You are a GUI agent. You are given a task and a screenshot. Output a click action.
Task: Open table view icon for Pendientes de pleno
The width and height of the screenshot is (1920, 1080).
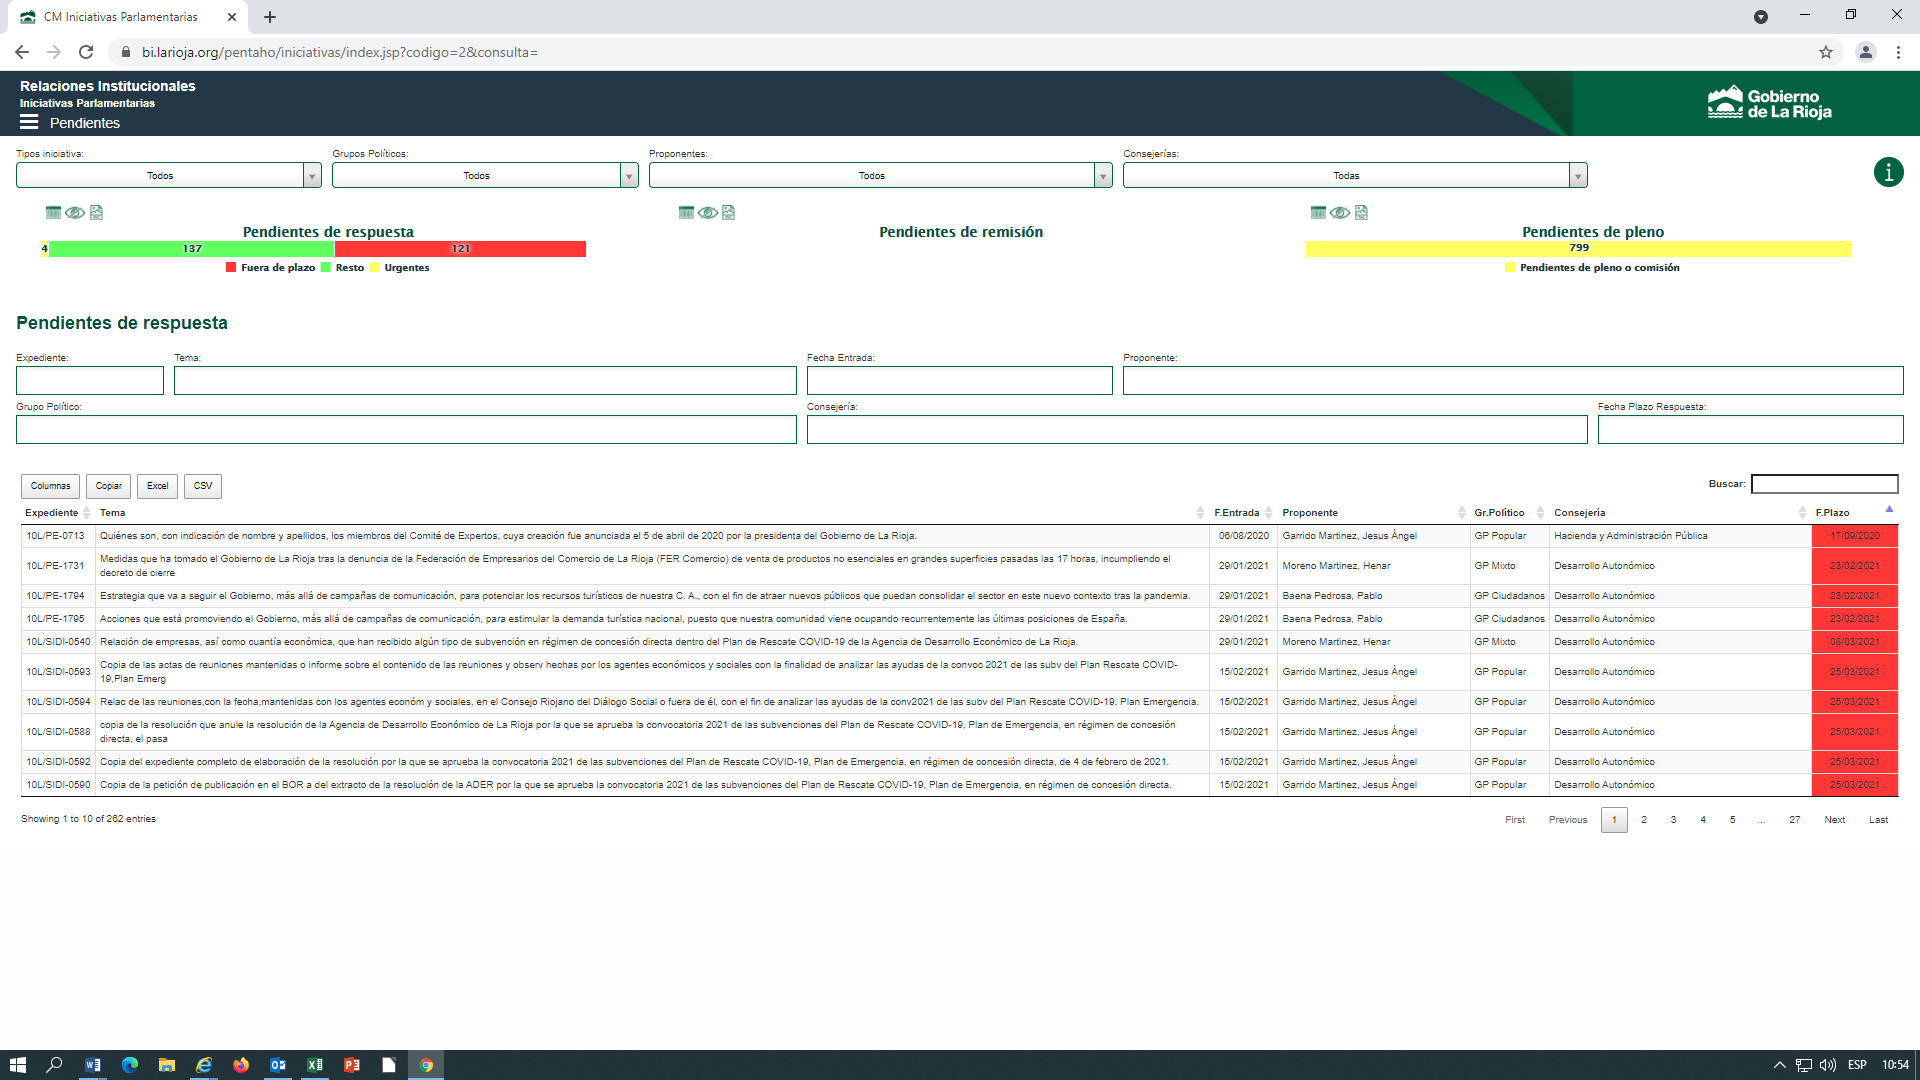[1318, 212]
